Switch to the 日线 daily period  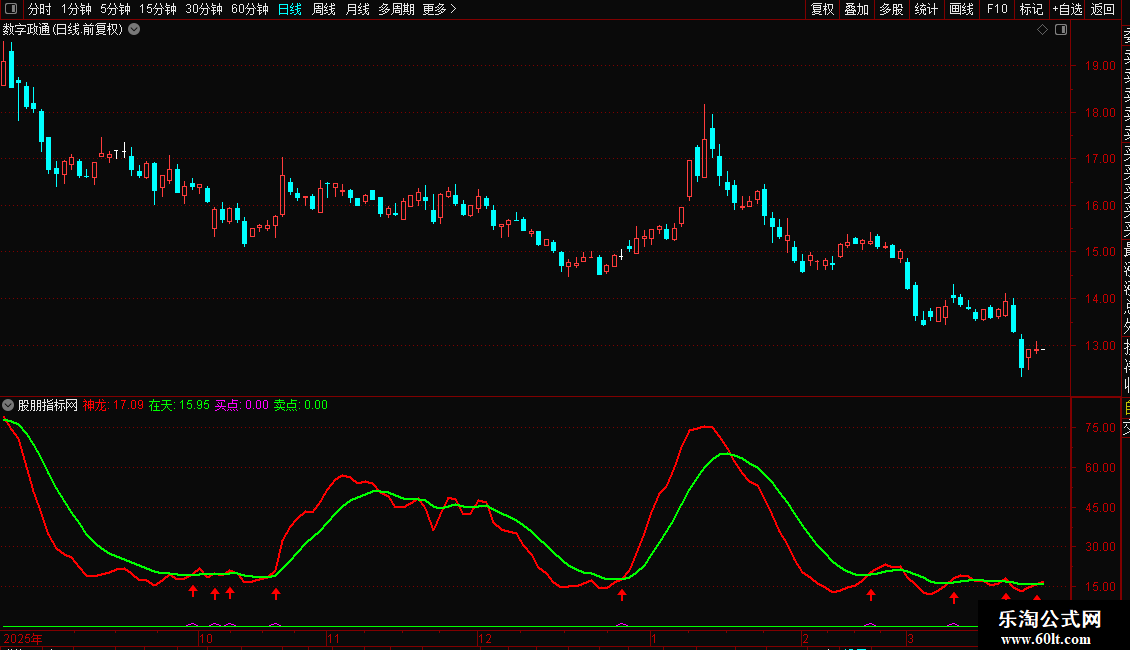tap(289, 9)
